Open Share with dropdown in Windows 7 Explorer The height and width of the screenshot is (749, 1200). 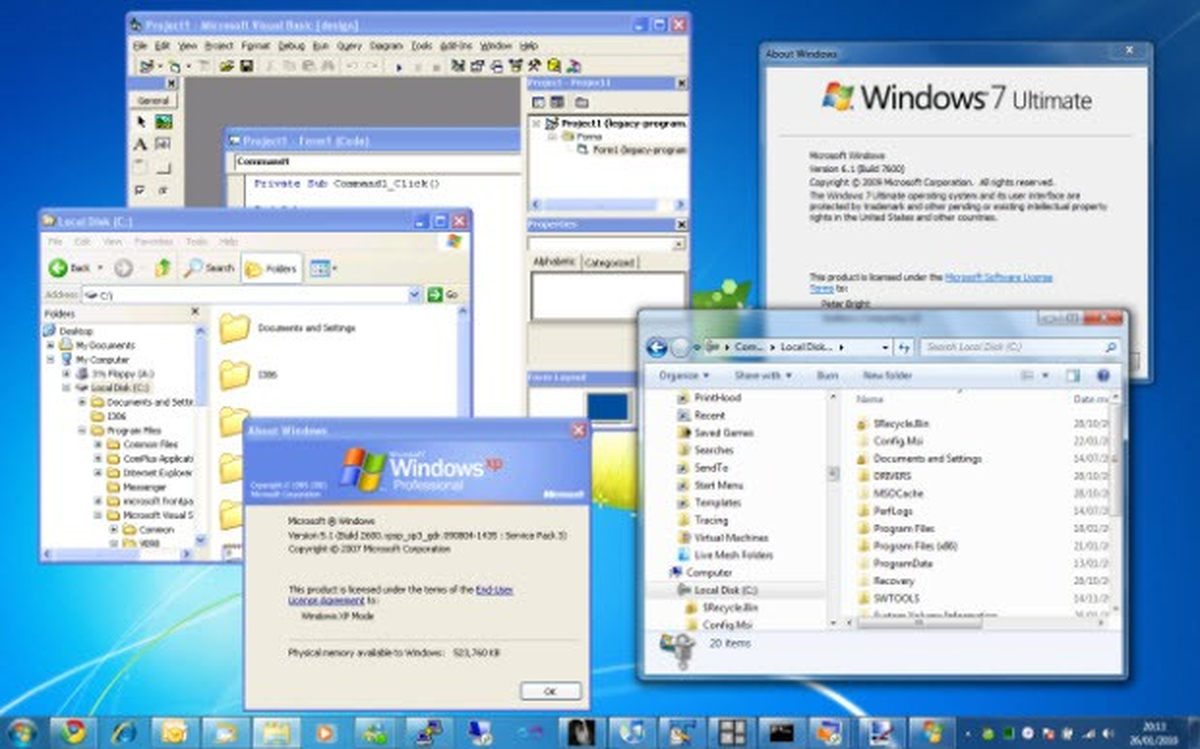[763, 375]
